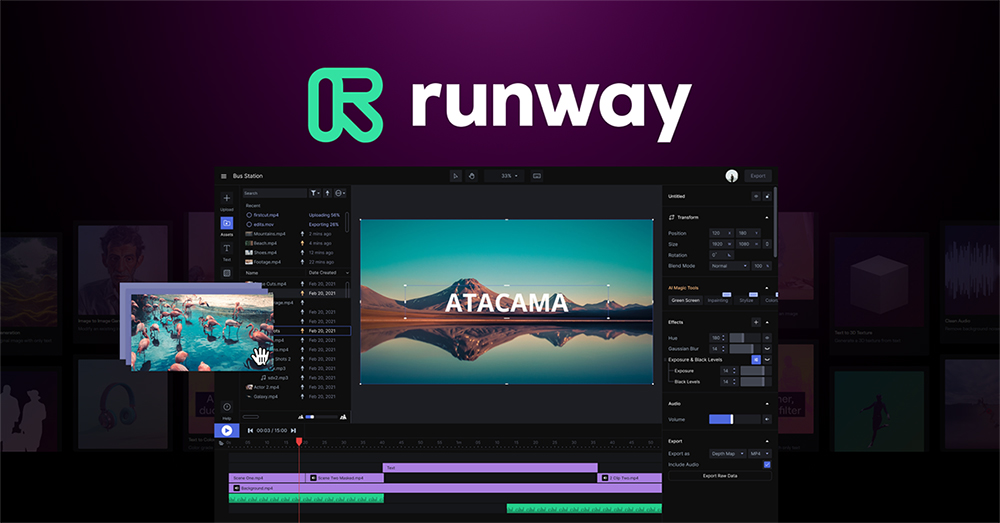Image resolution: width=1000 pixels, height=523 pixels.
Task: Open the view options dropdown beside upload arrow
Action: click(340, 193)
